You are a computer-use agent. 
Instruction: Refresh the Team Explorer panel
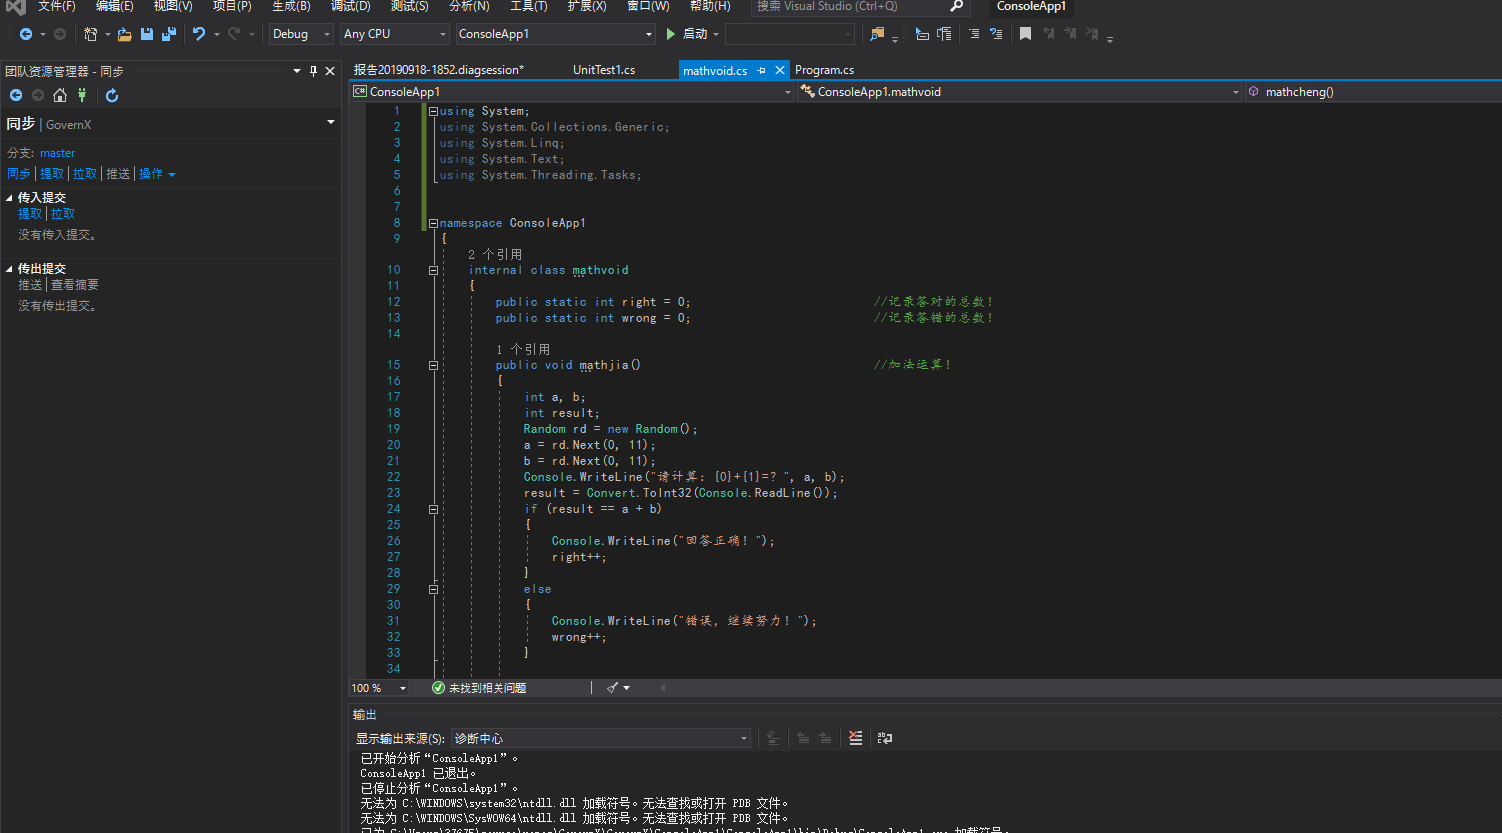(x=112, y=95)
